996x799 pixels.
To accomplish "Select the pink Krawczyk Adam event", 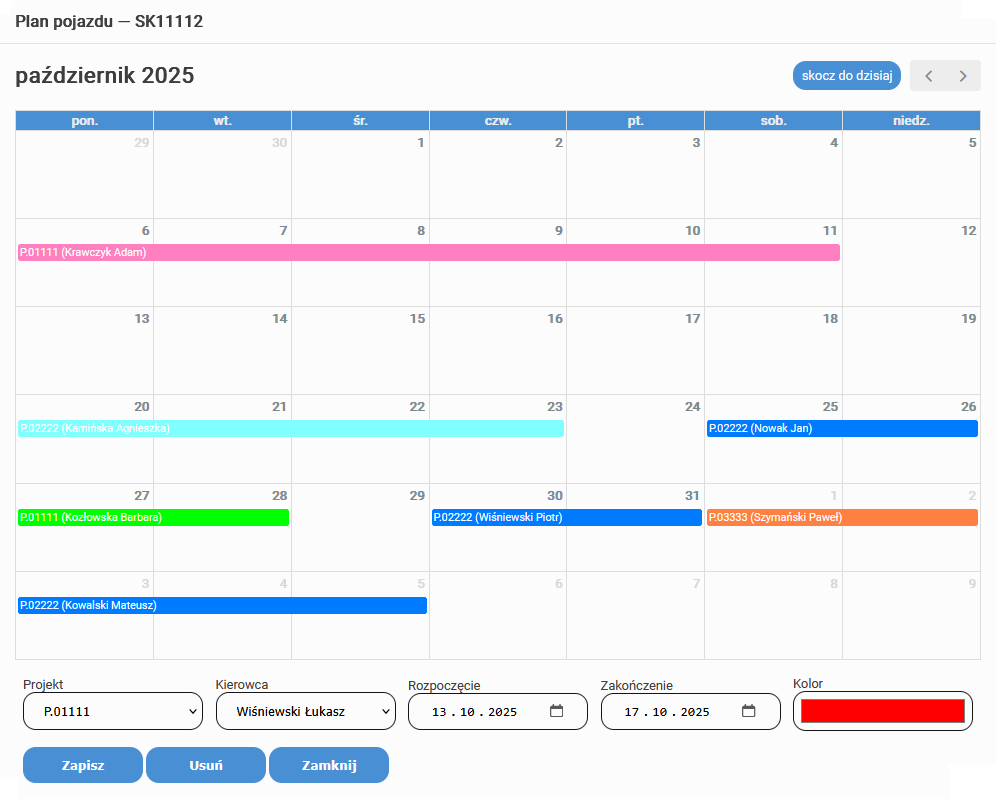I will (x=428, y=253).
